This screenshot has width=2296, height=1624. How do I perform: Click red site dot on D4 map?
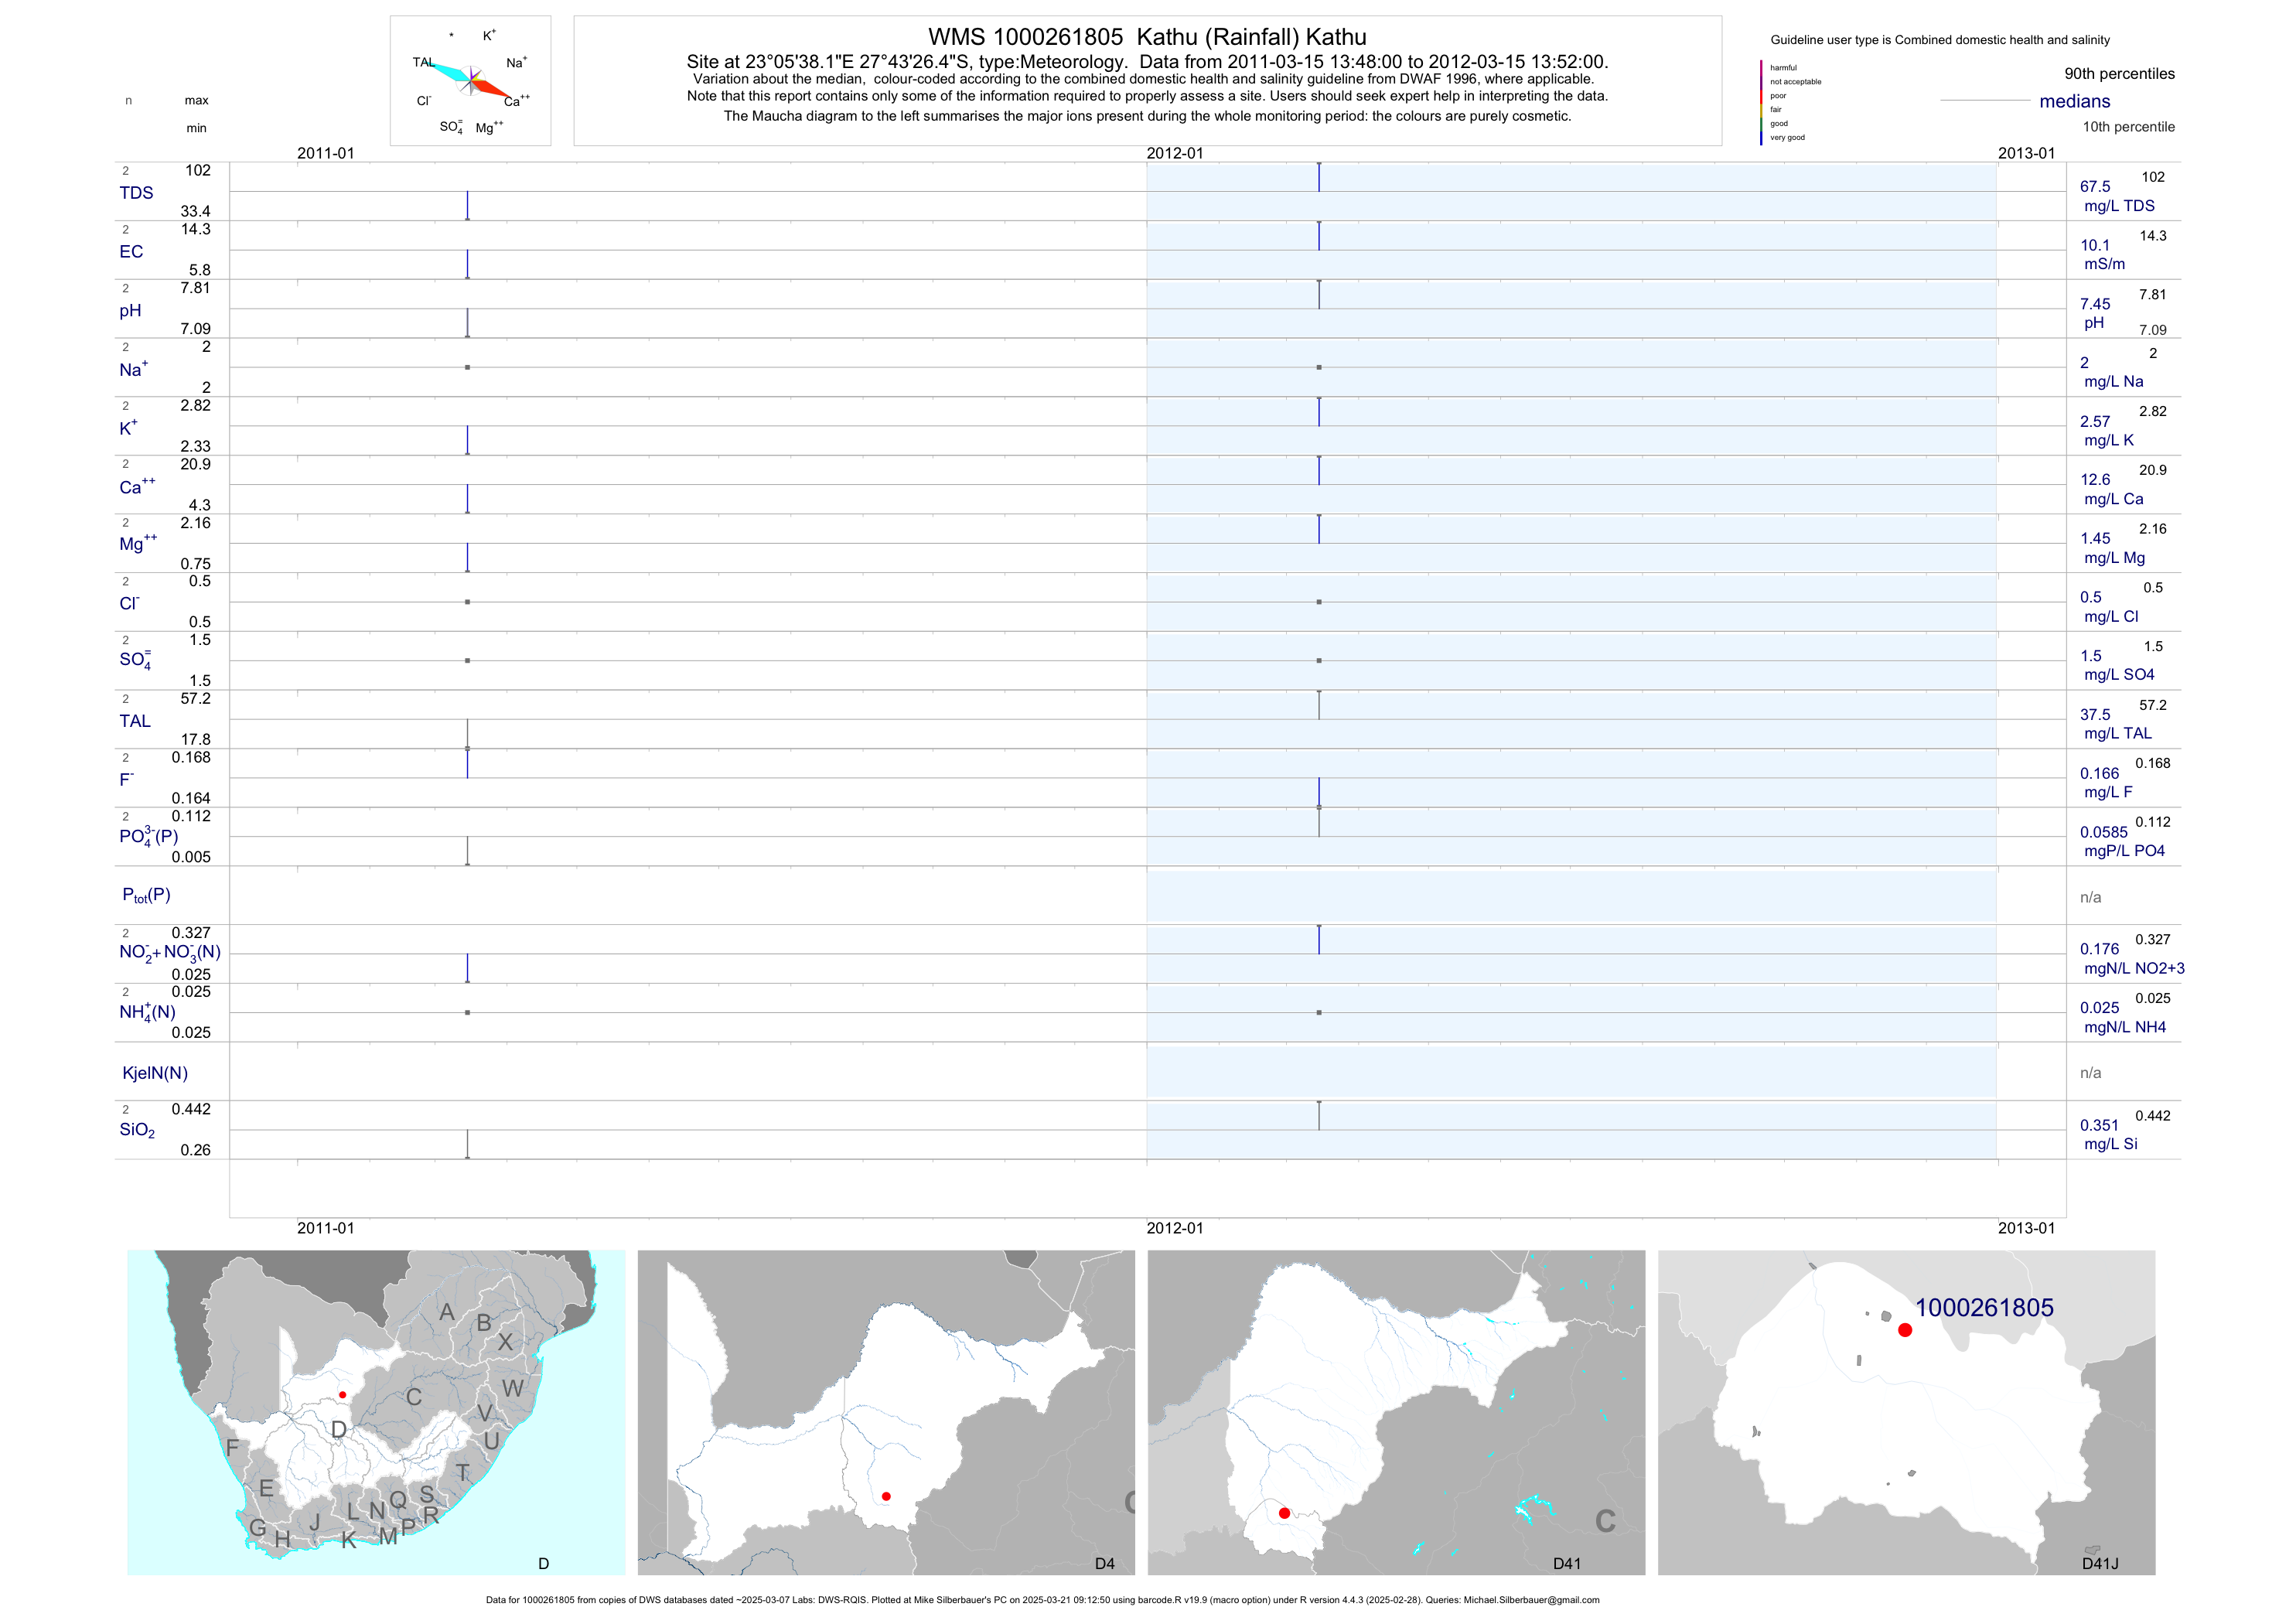[886, 1496]
